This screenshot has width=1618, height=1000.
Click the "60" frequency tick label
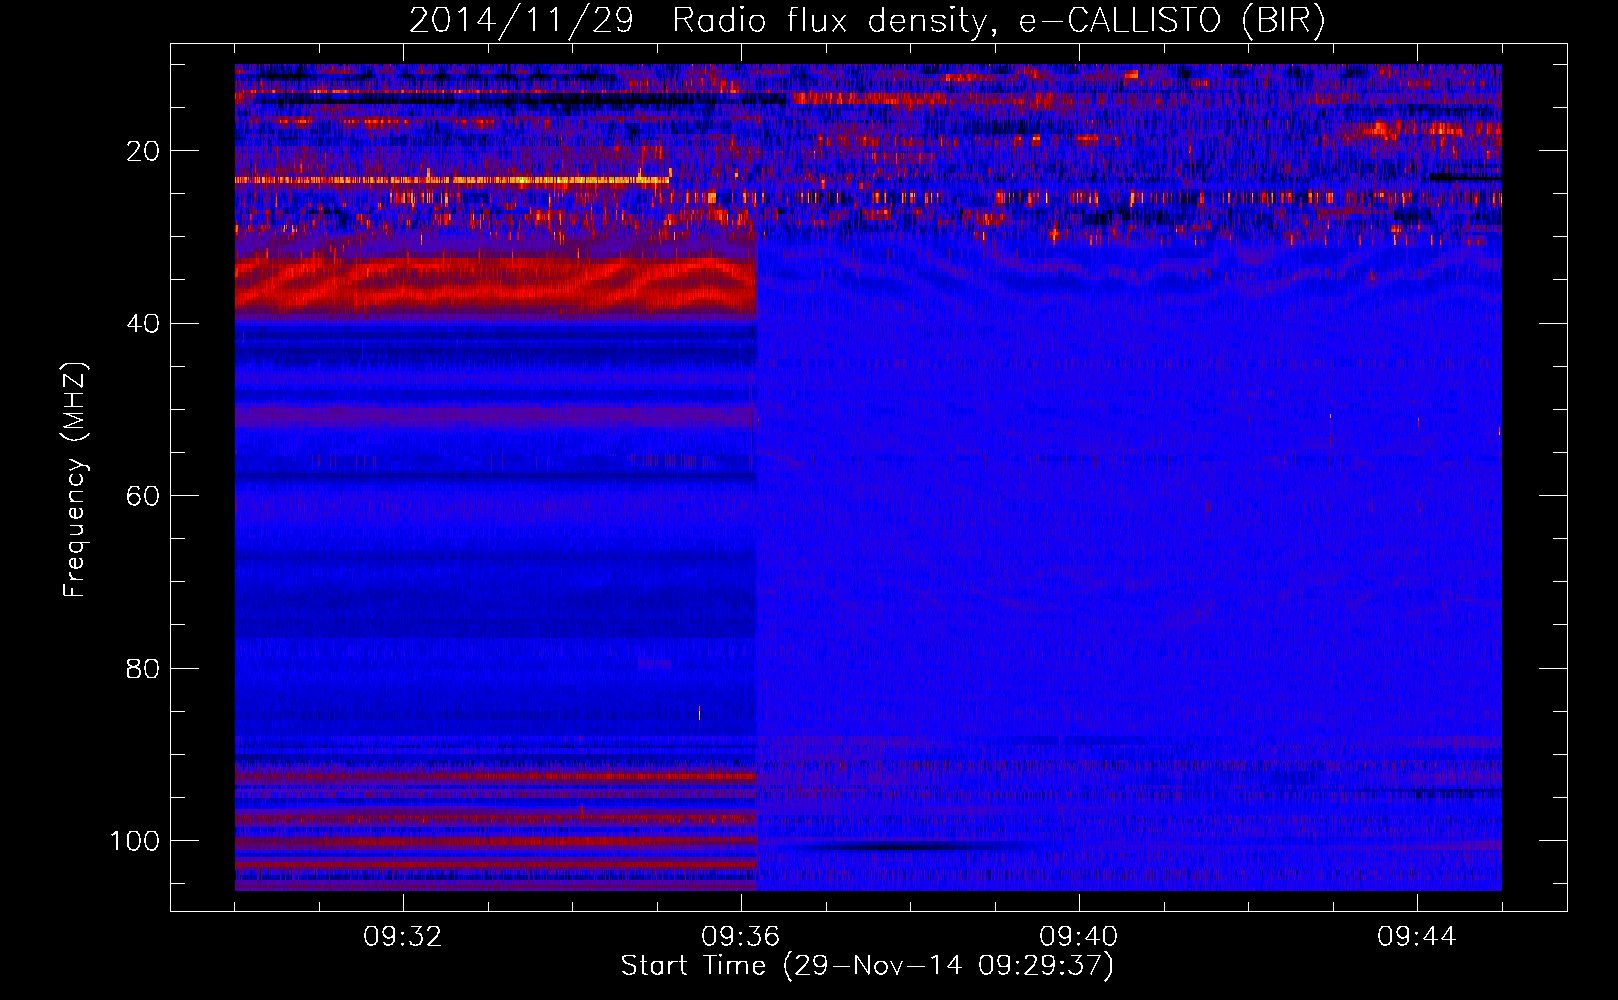point(143,496)
